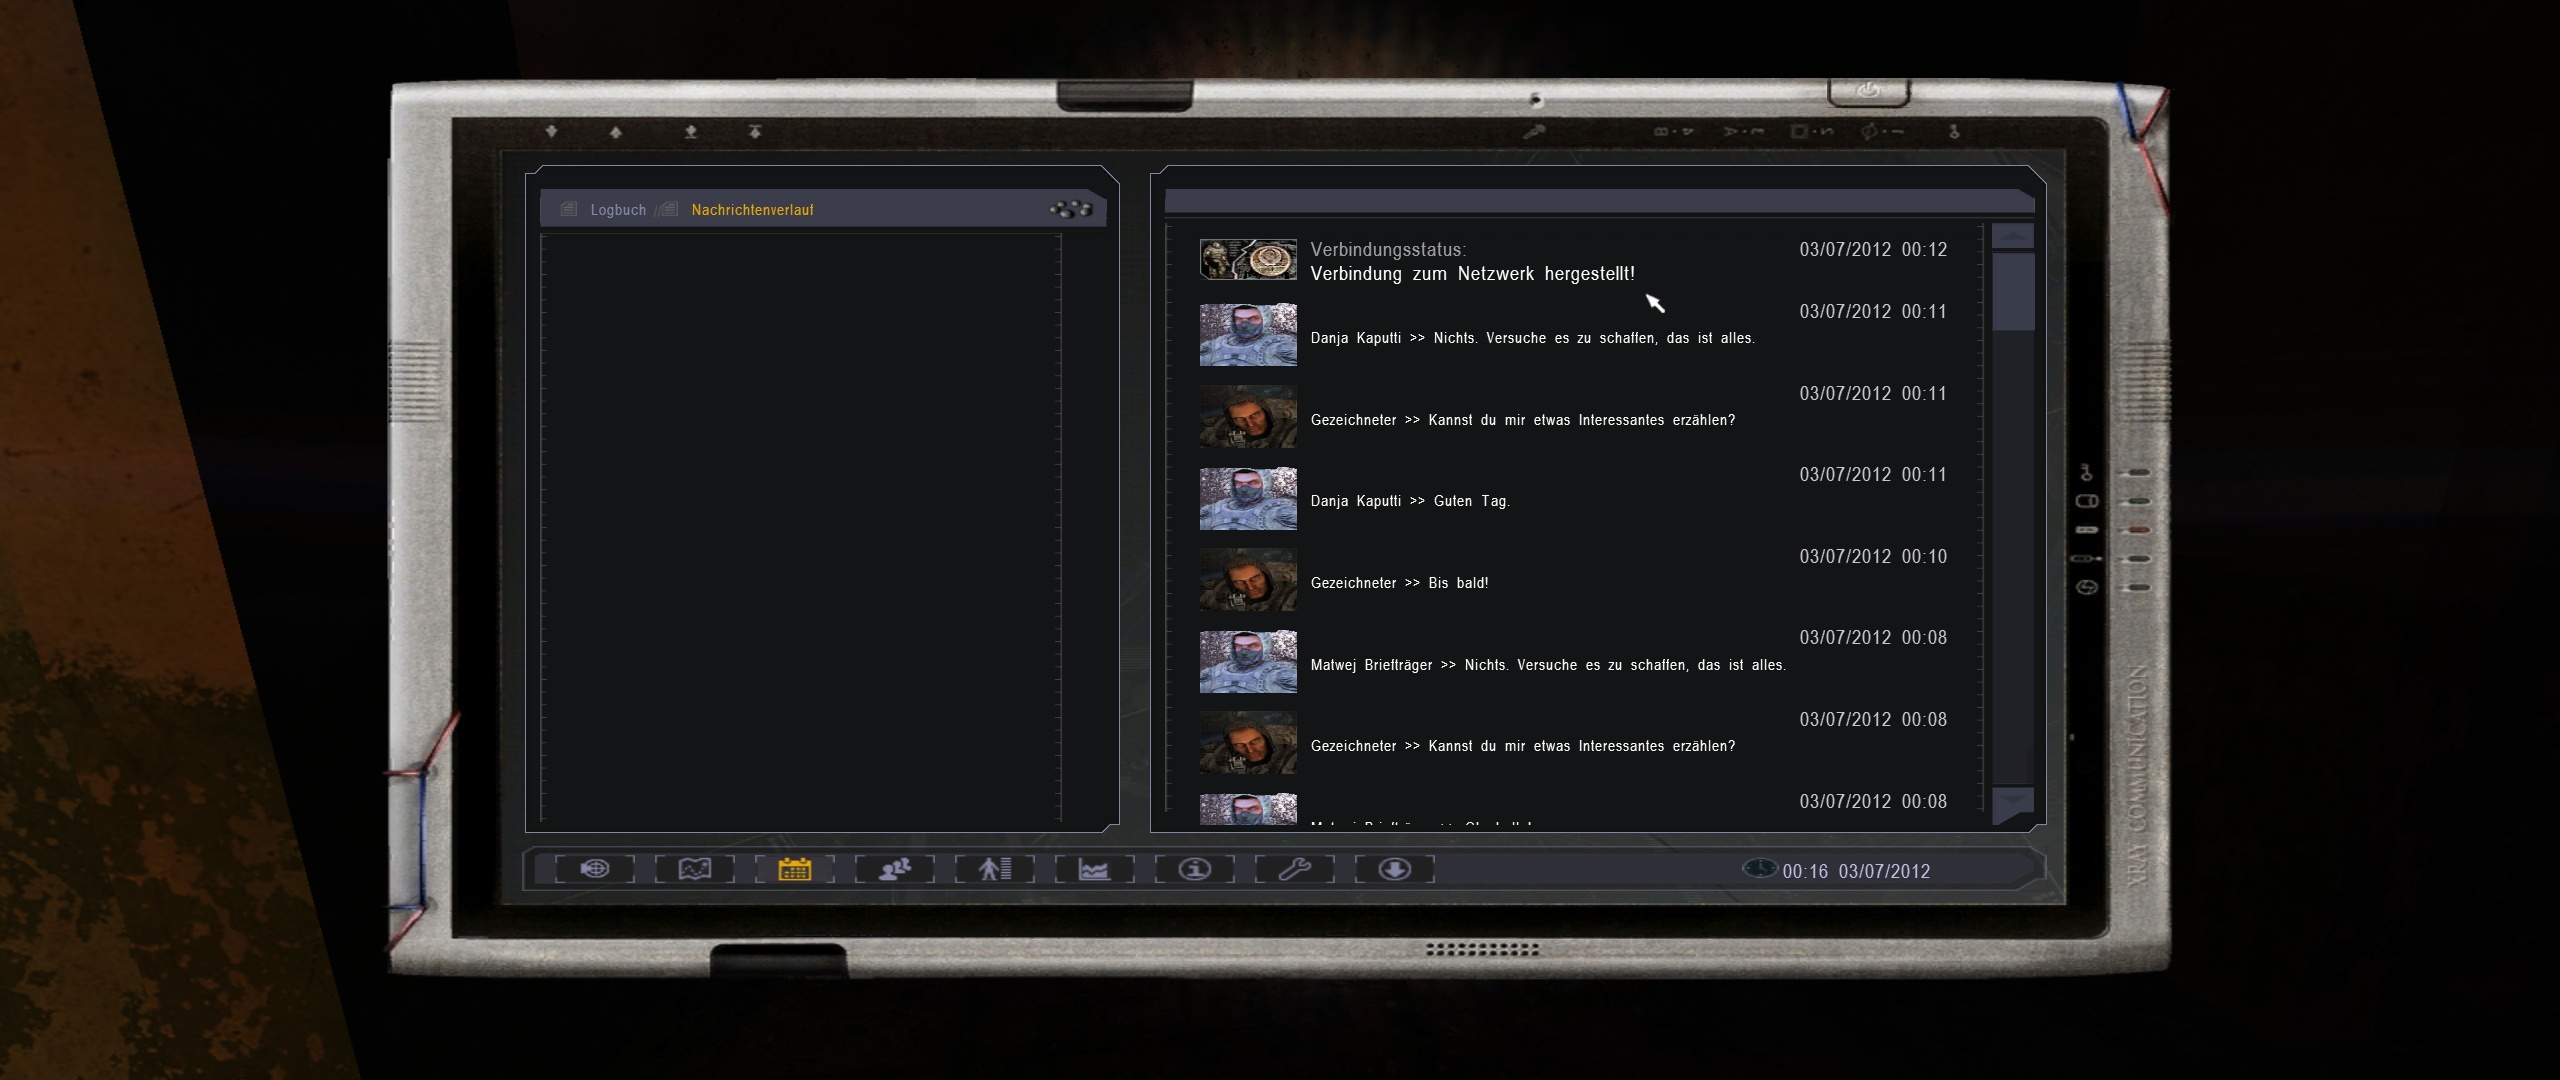Select the "Danja Kaputti >> Guten Tag." message
2560x1080 pixels.
1410,501
